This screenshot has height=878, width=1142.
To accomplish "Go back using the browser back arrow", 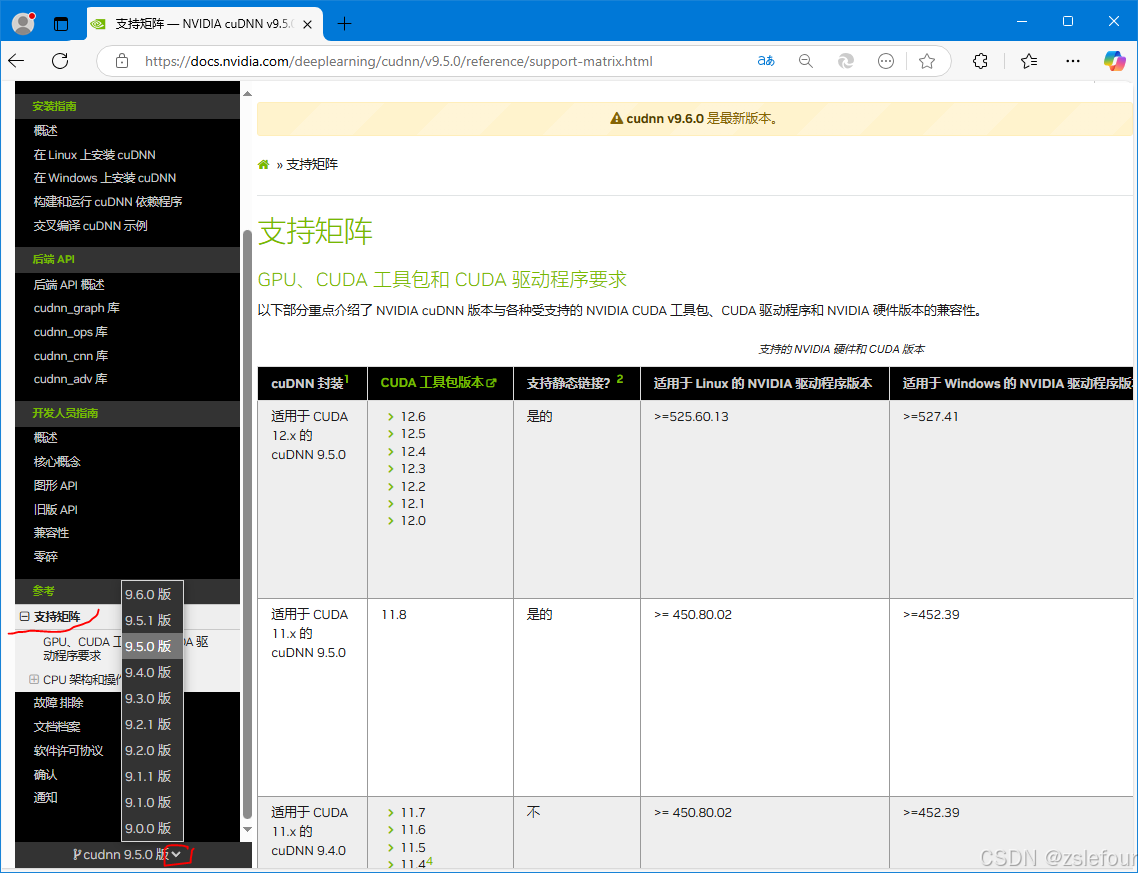I will click(x=17, y=61).
